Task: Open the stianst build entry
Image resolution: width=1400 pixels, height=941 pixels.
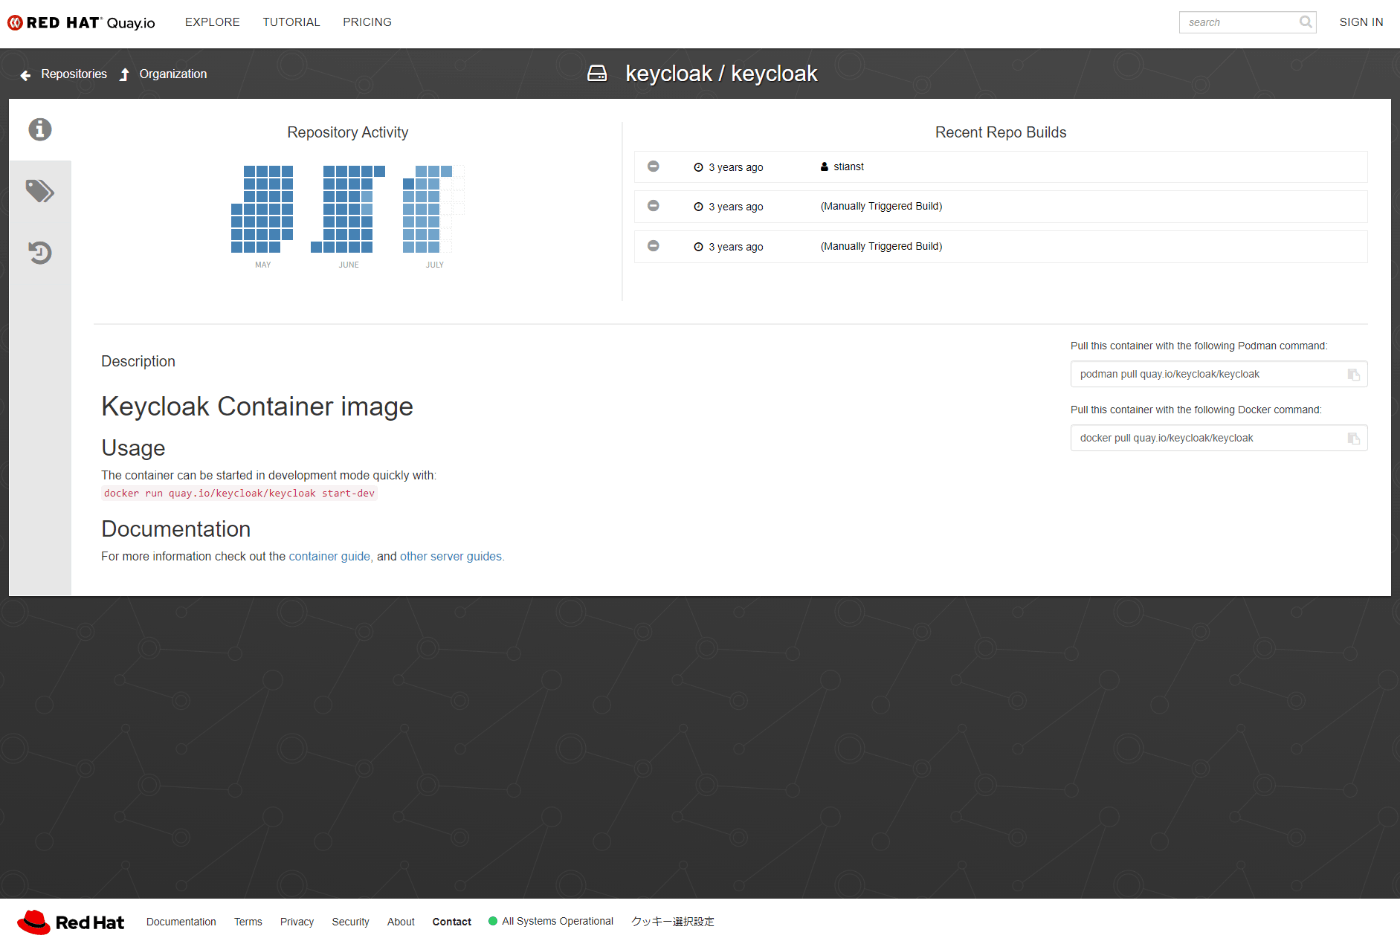Action: click(1000, 167)
